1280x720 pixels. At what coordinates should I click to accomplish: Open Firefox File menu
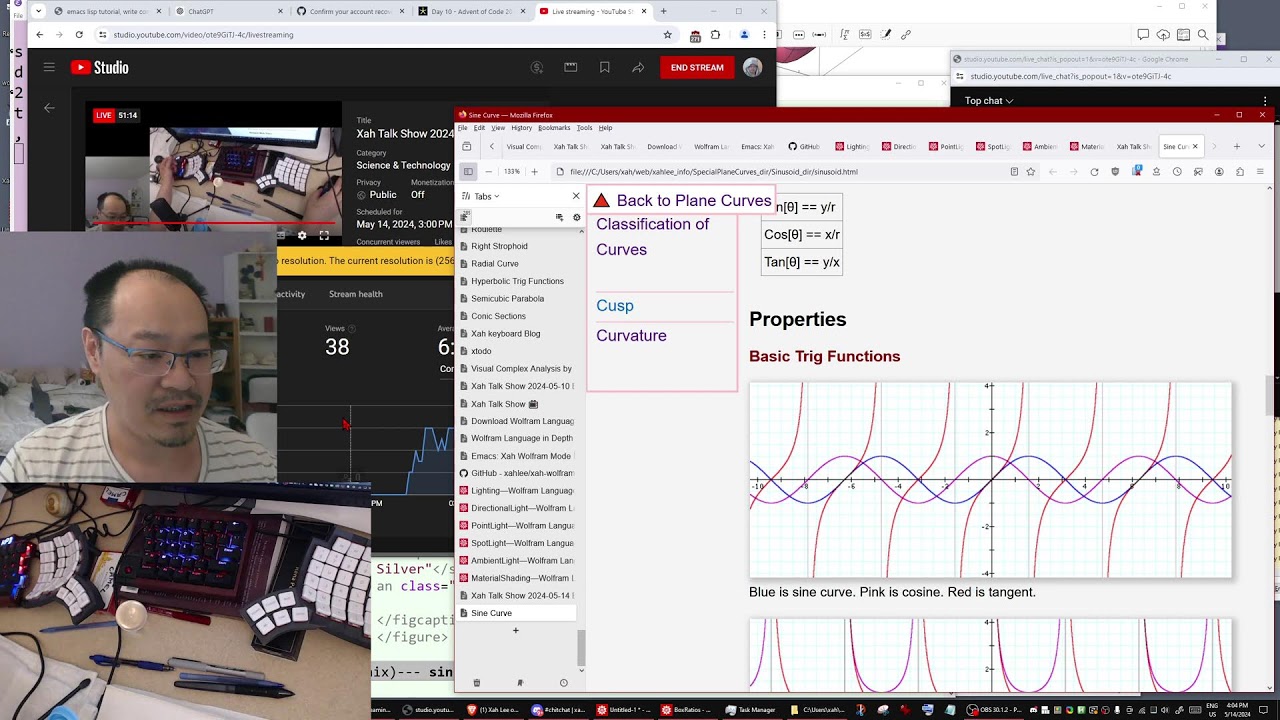(463, 128)
